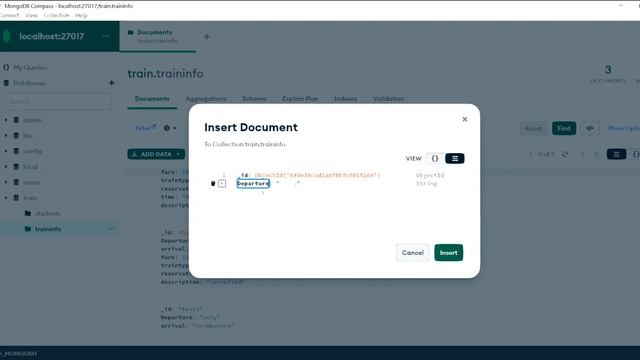Image resolution: width=640 pixels, height=360 pixels.
Task: Go to previous page of documents
Action: click(582, 154)
